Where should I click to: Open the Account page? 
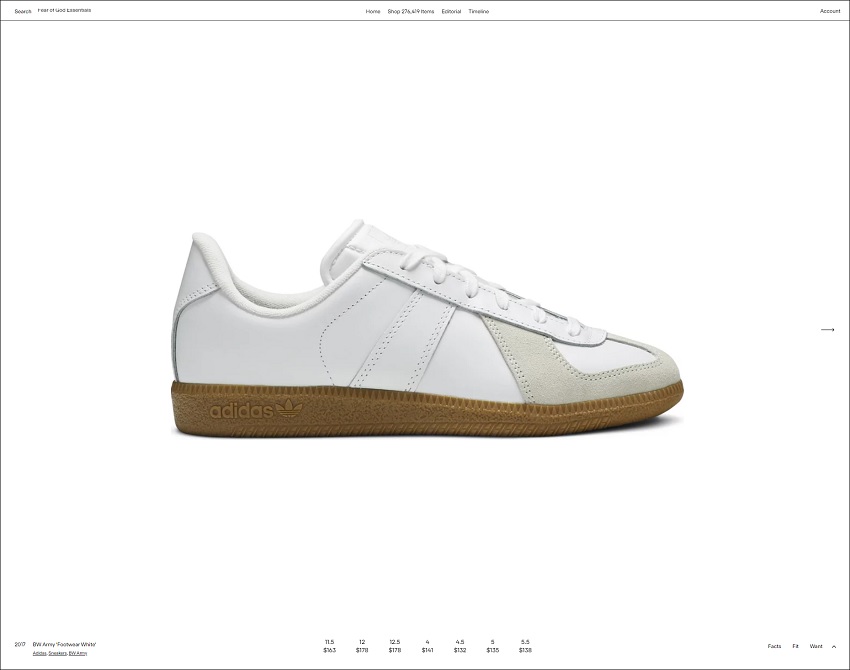tap(830, 11)
